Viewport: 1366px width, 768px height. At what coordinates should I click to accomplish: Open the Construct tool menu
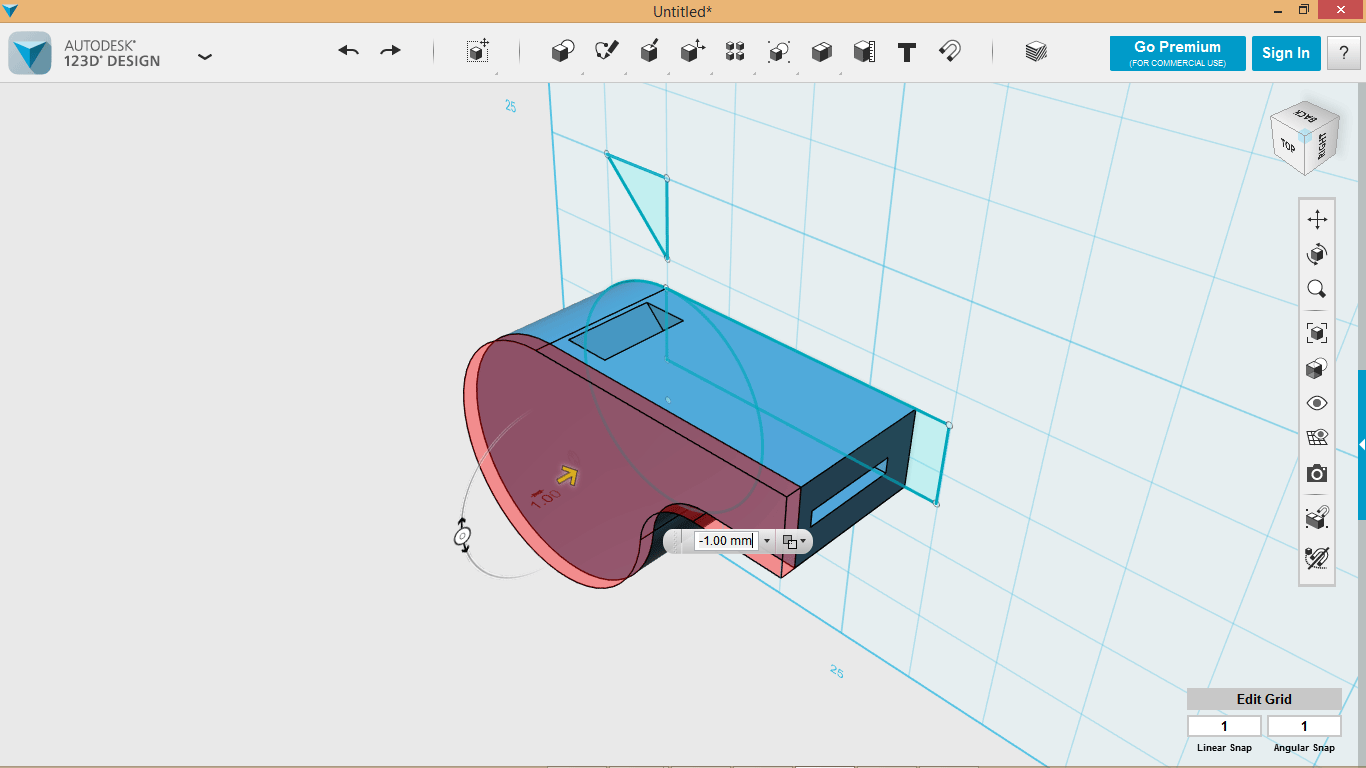[x=649, y=52]
